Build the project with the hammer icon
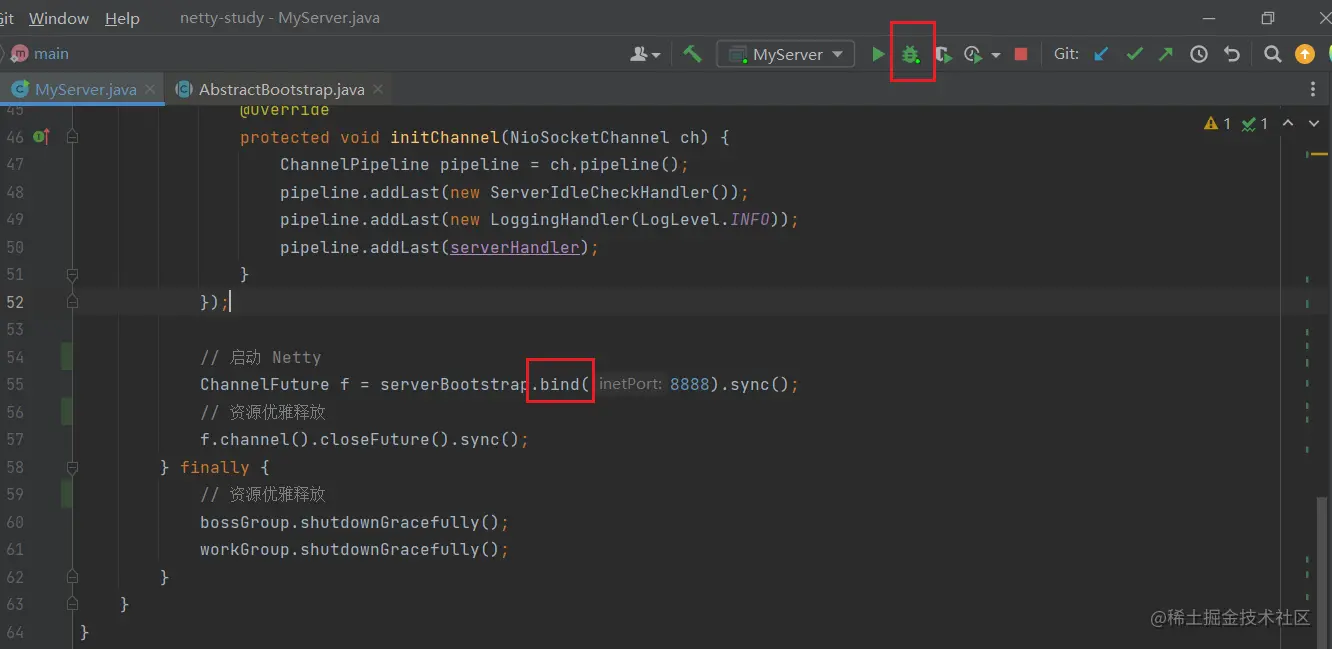Viewport: 1332px width, 649px height. [x=692, y=54]
